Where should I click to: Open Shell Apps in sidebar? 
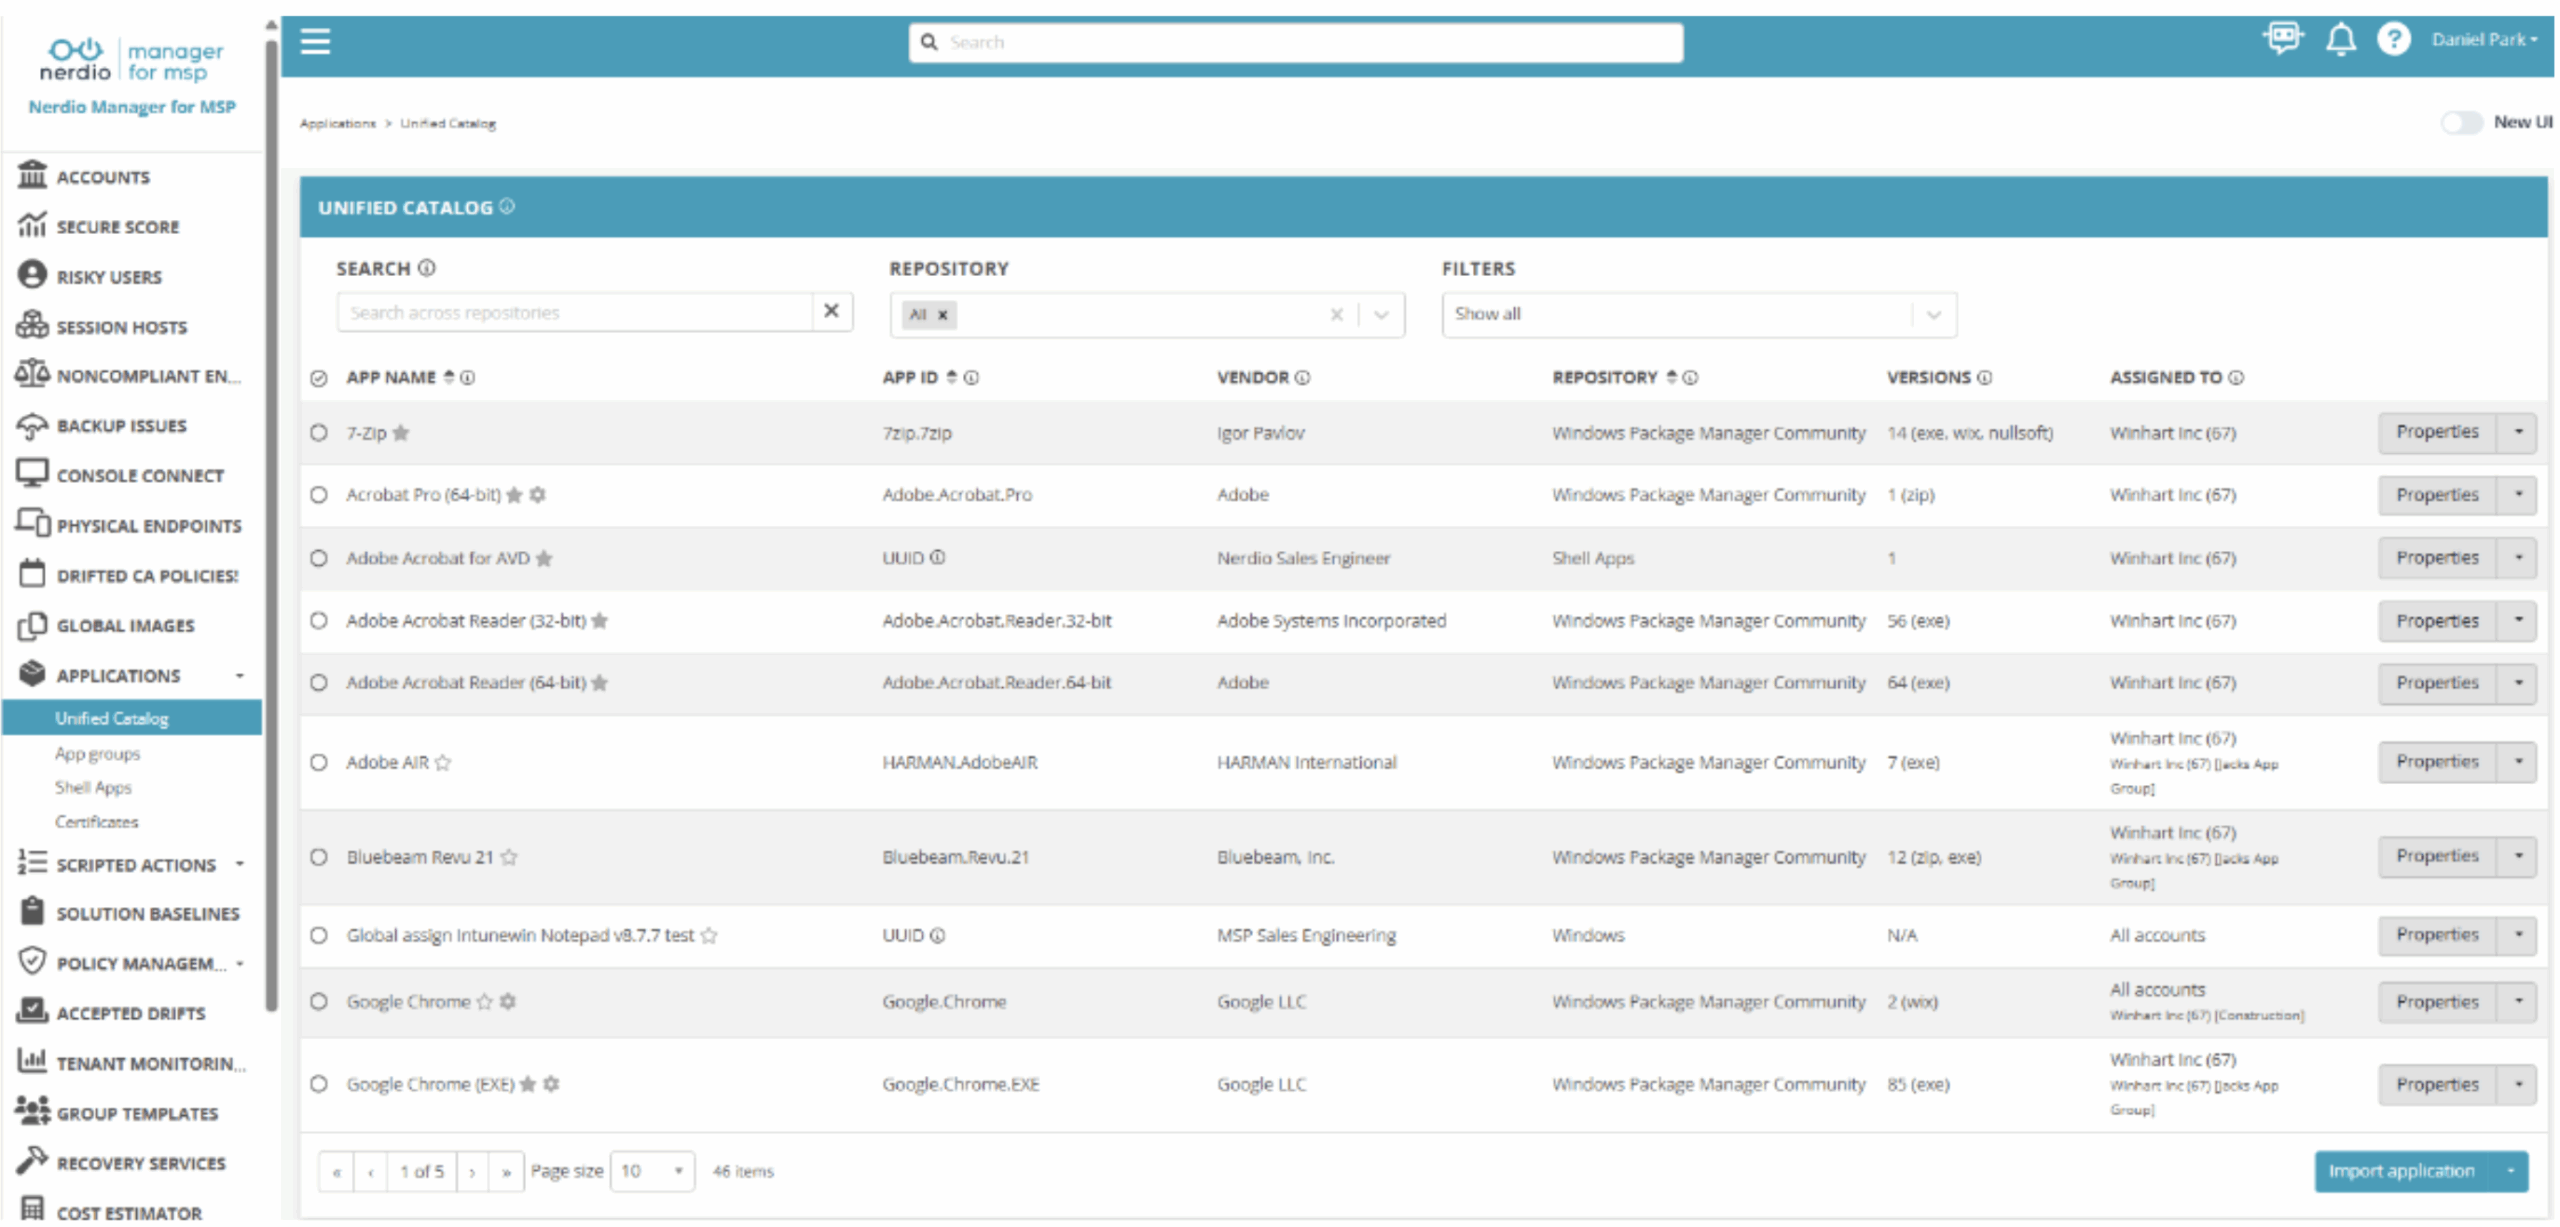point(93,788)
